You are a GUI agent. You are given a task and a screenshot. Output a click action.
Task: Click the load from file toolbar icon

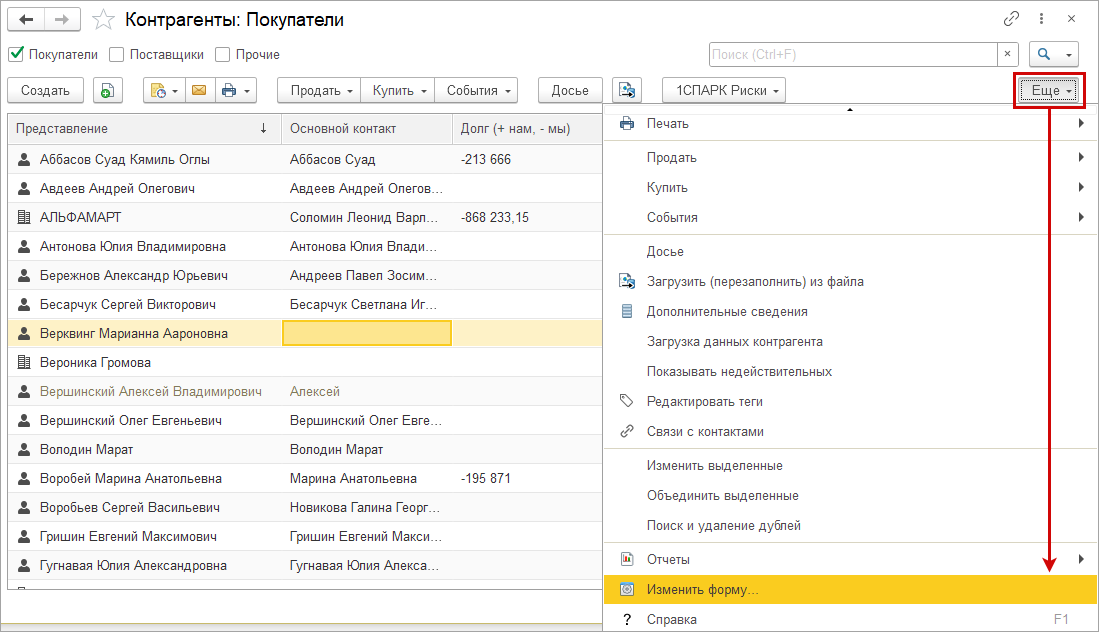tap(627, 90)
